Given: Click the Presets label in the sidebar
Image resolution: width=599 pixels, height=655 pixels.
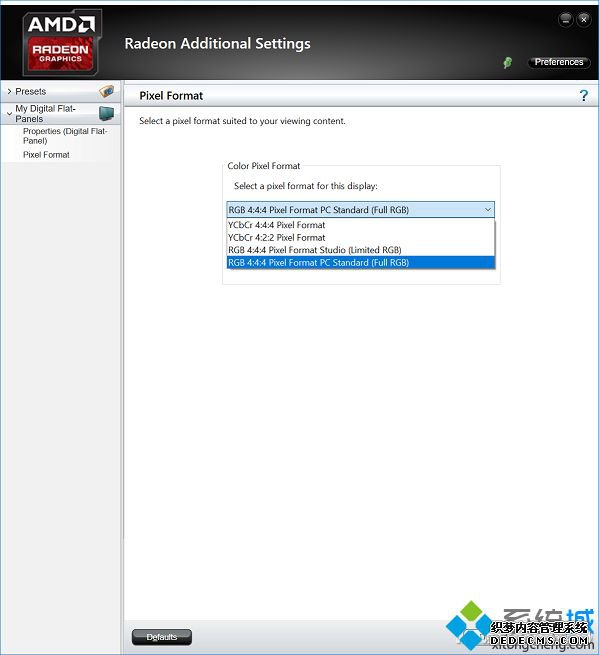Looking at the screenshot, I should 30,91.
